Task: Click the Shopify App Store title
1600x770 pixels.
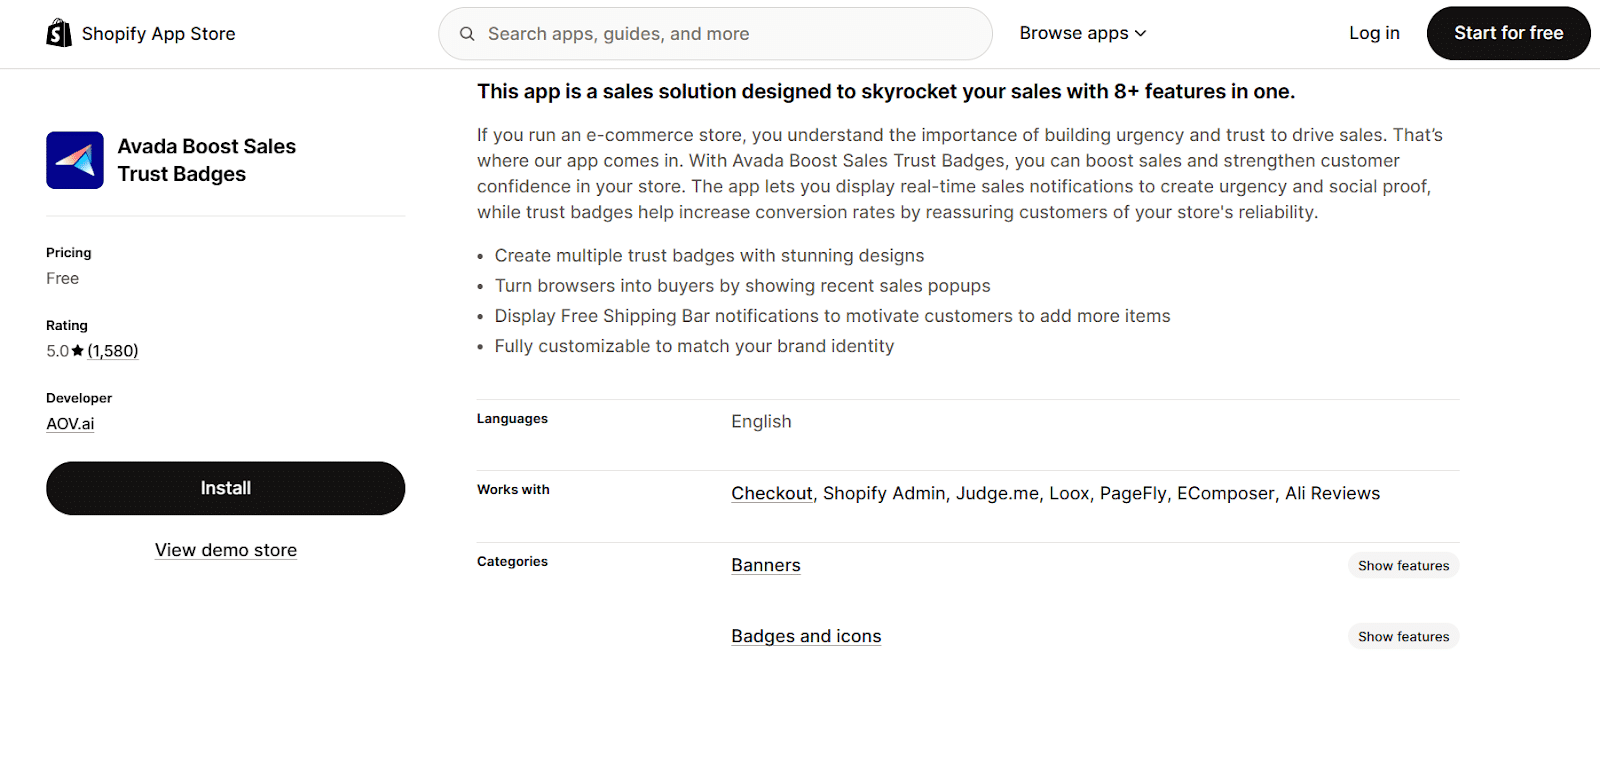Action: coord(158,33)
